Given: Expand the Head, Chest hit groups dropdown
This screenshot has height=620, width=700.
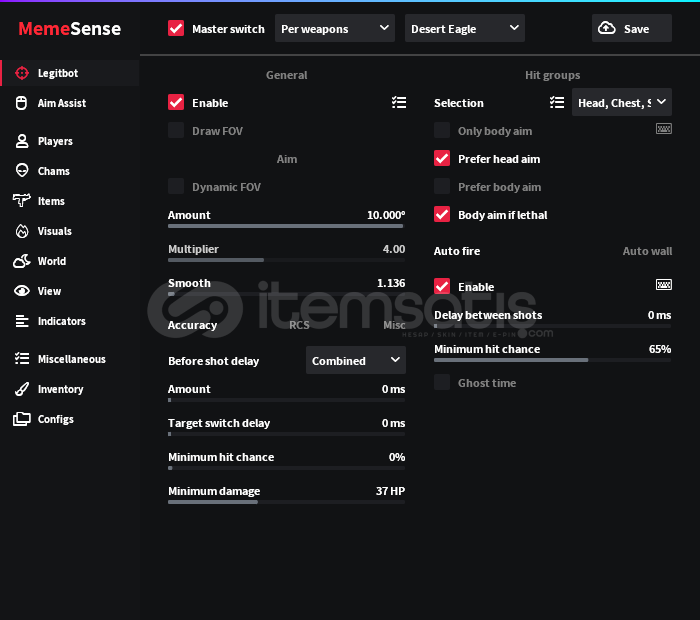Looking at the screenshot, I should click(622, 102).
